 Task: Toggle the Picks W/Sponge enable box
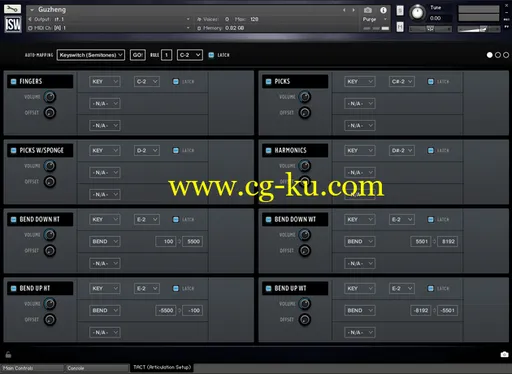pyautogui.click(x=14, y=150)
